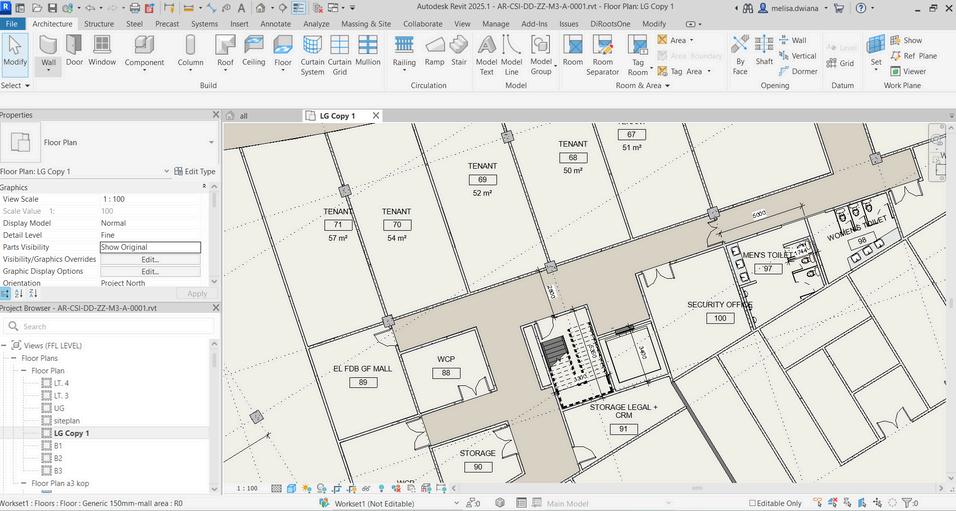Open the Parts Visibility dropdown

click(x=150, y=247)
